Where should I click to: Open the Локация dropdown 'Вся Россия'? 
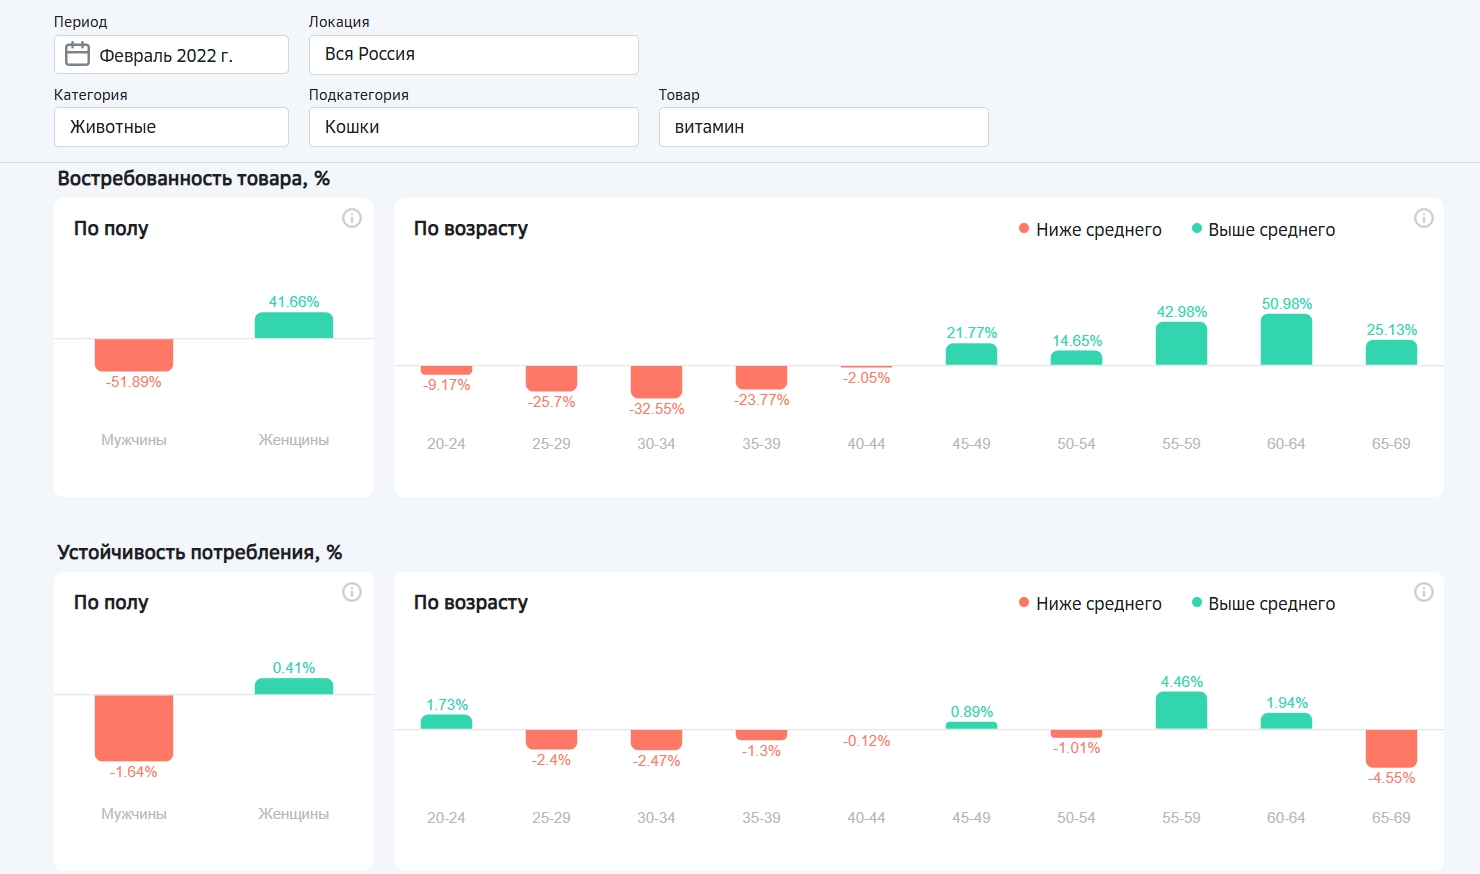pyautogui.click(x=473, y=55)
